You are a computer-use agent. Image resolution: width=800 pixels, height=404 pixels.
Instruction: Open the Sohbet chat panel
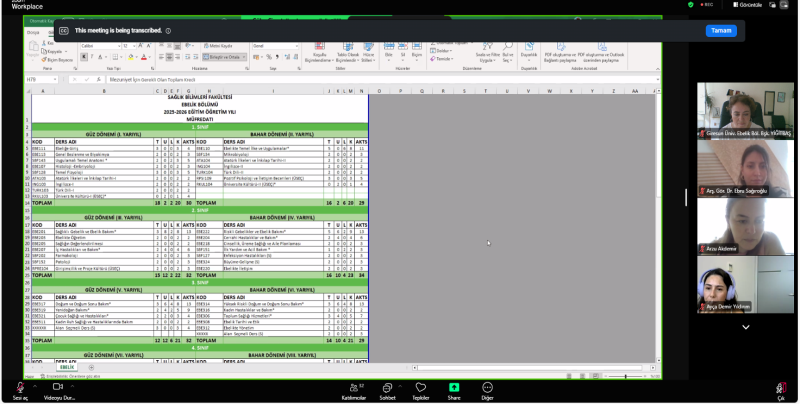coord(387,391)
